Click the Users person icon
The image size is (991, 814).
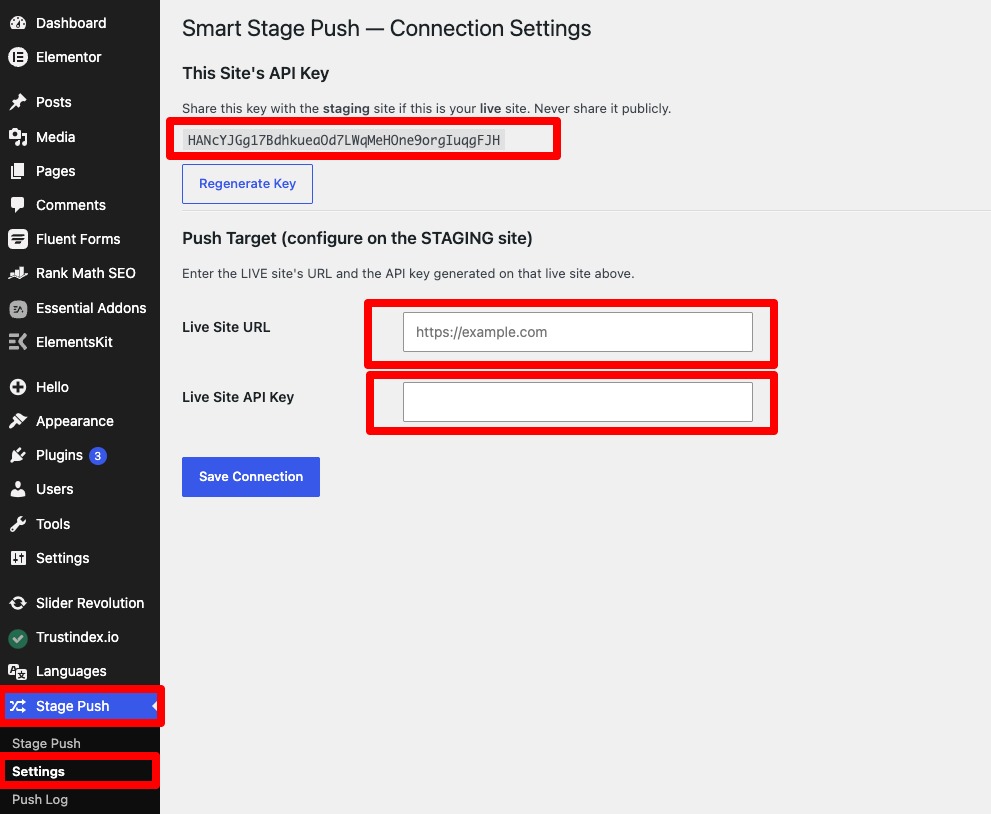[18, 489]
